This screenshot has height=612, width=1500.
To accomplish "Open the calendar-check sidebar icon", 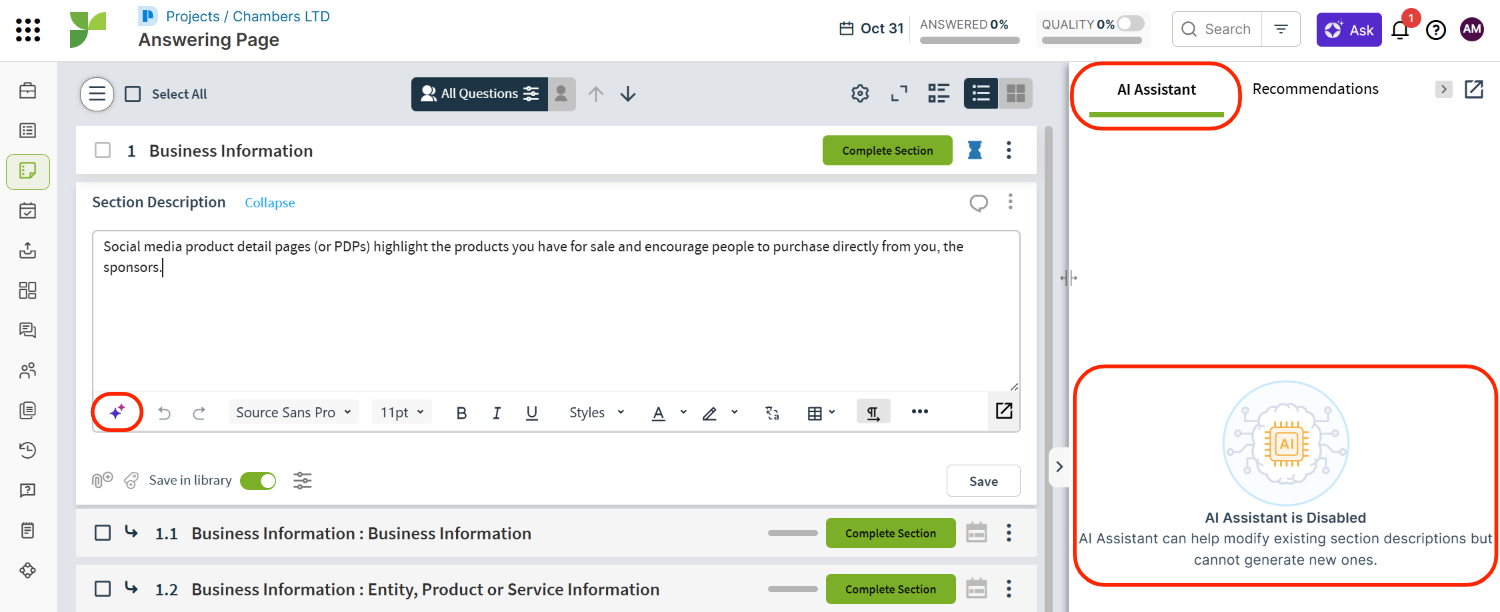I will pos(28,211).
